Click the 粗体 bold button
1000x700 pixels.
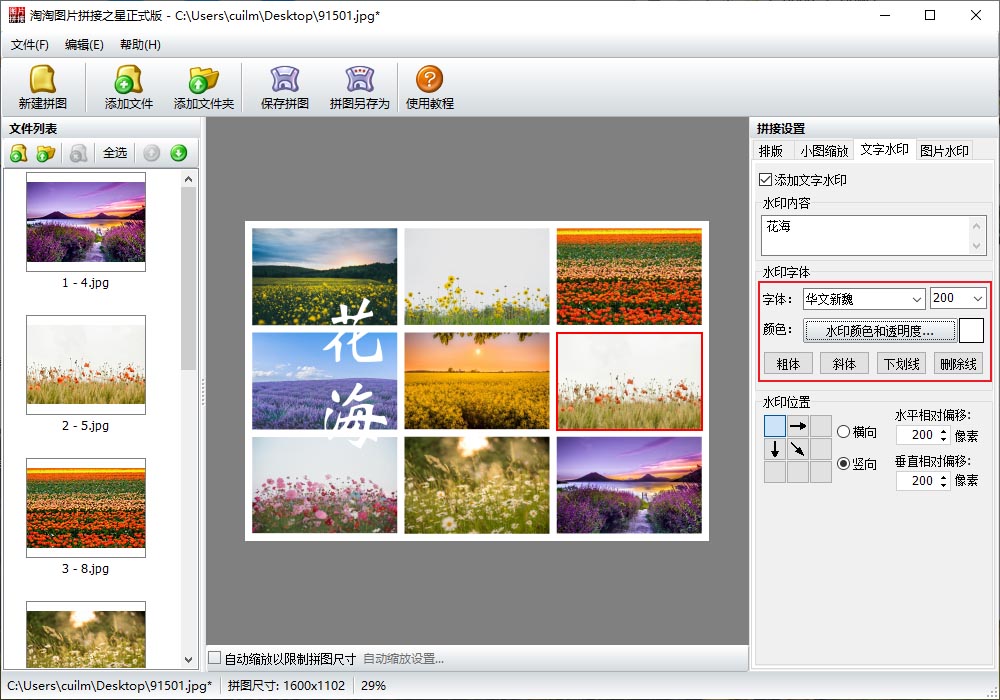(788, 364)
